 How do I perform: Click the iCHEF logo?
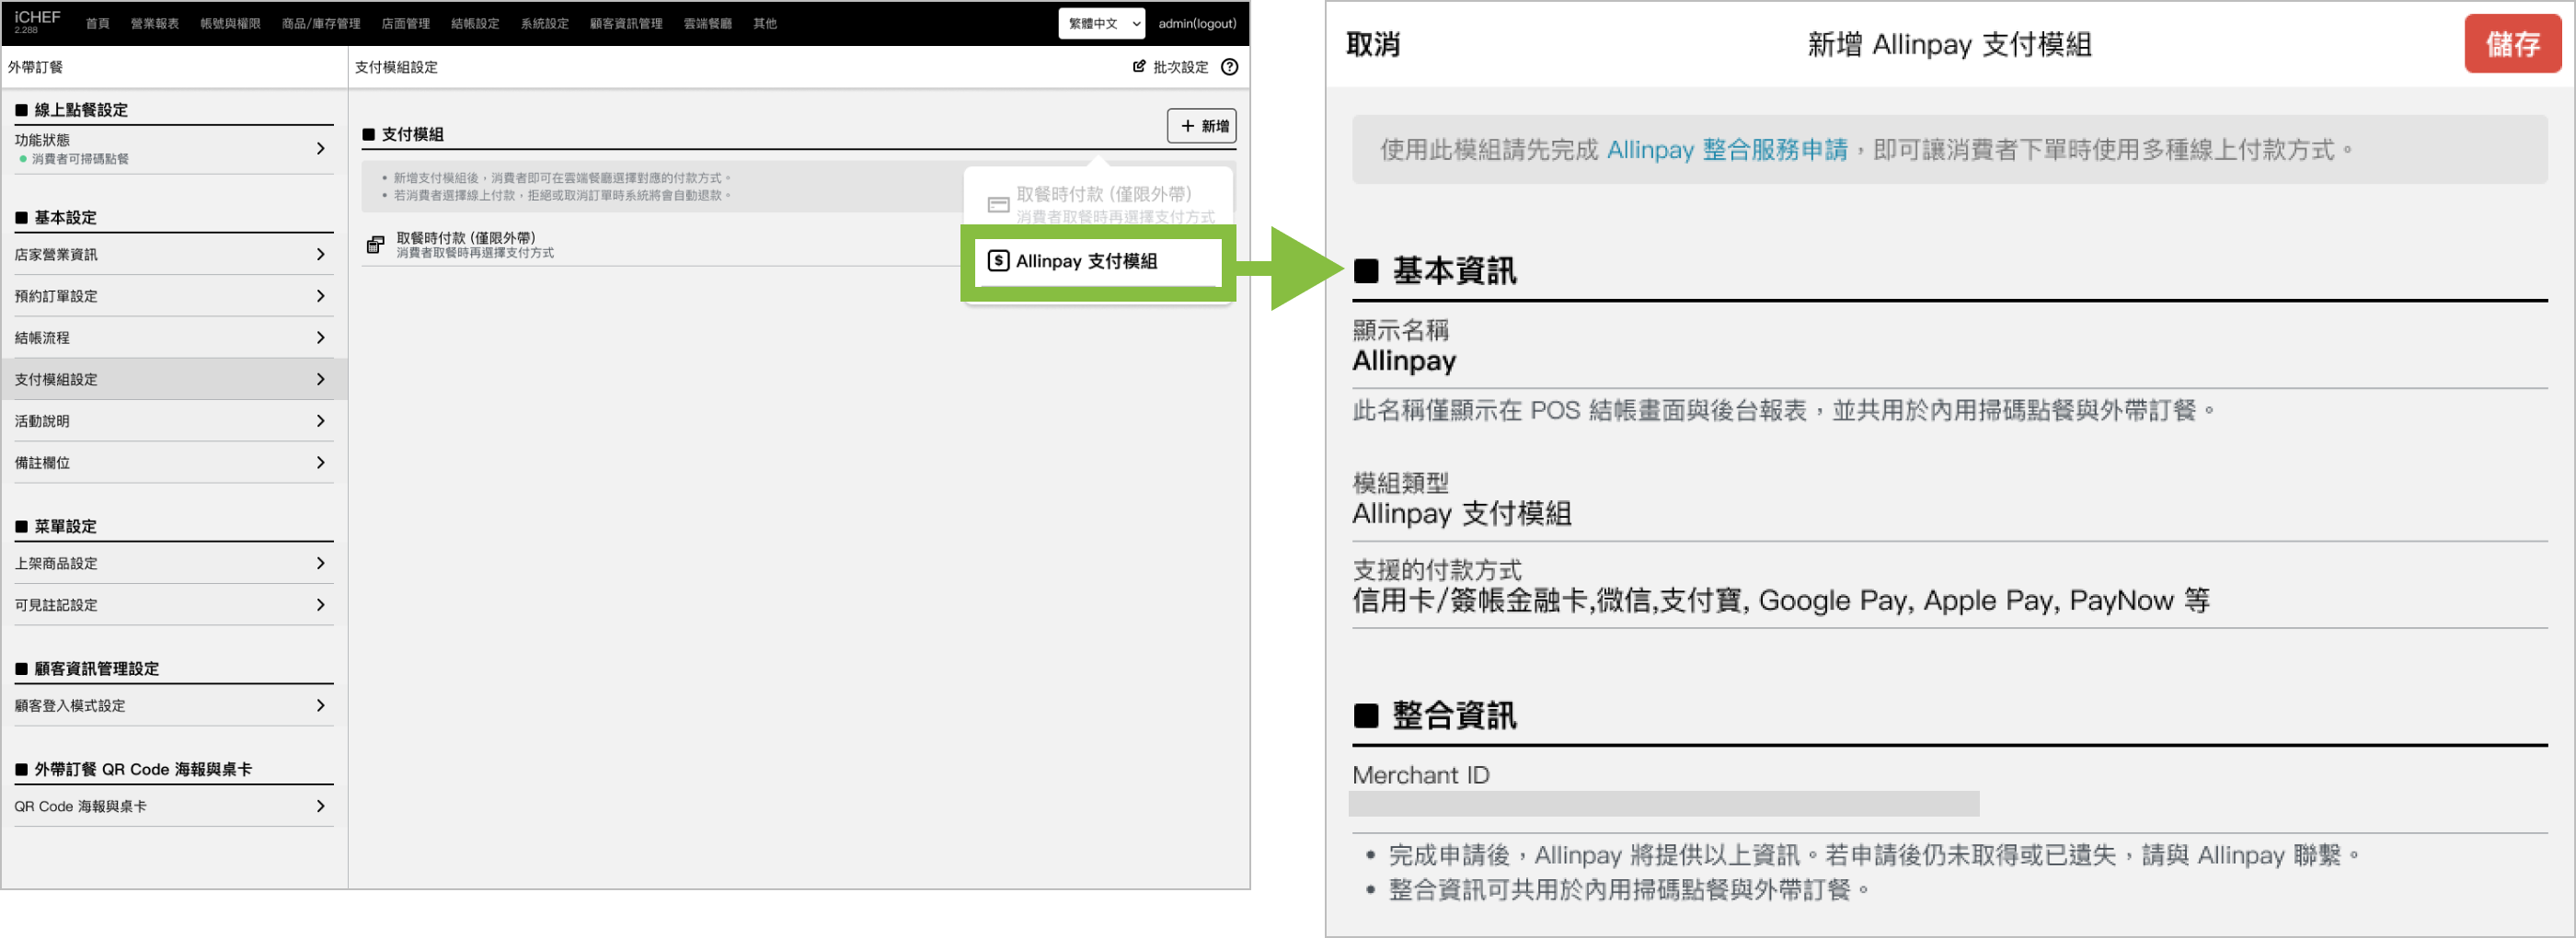[37, 21]
